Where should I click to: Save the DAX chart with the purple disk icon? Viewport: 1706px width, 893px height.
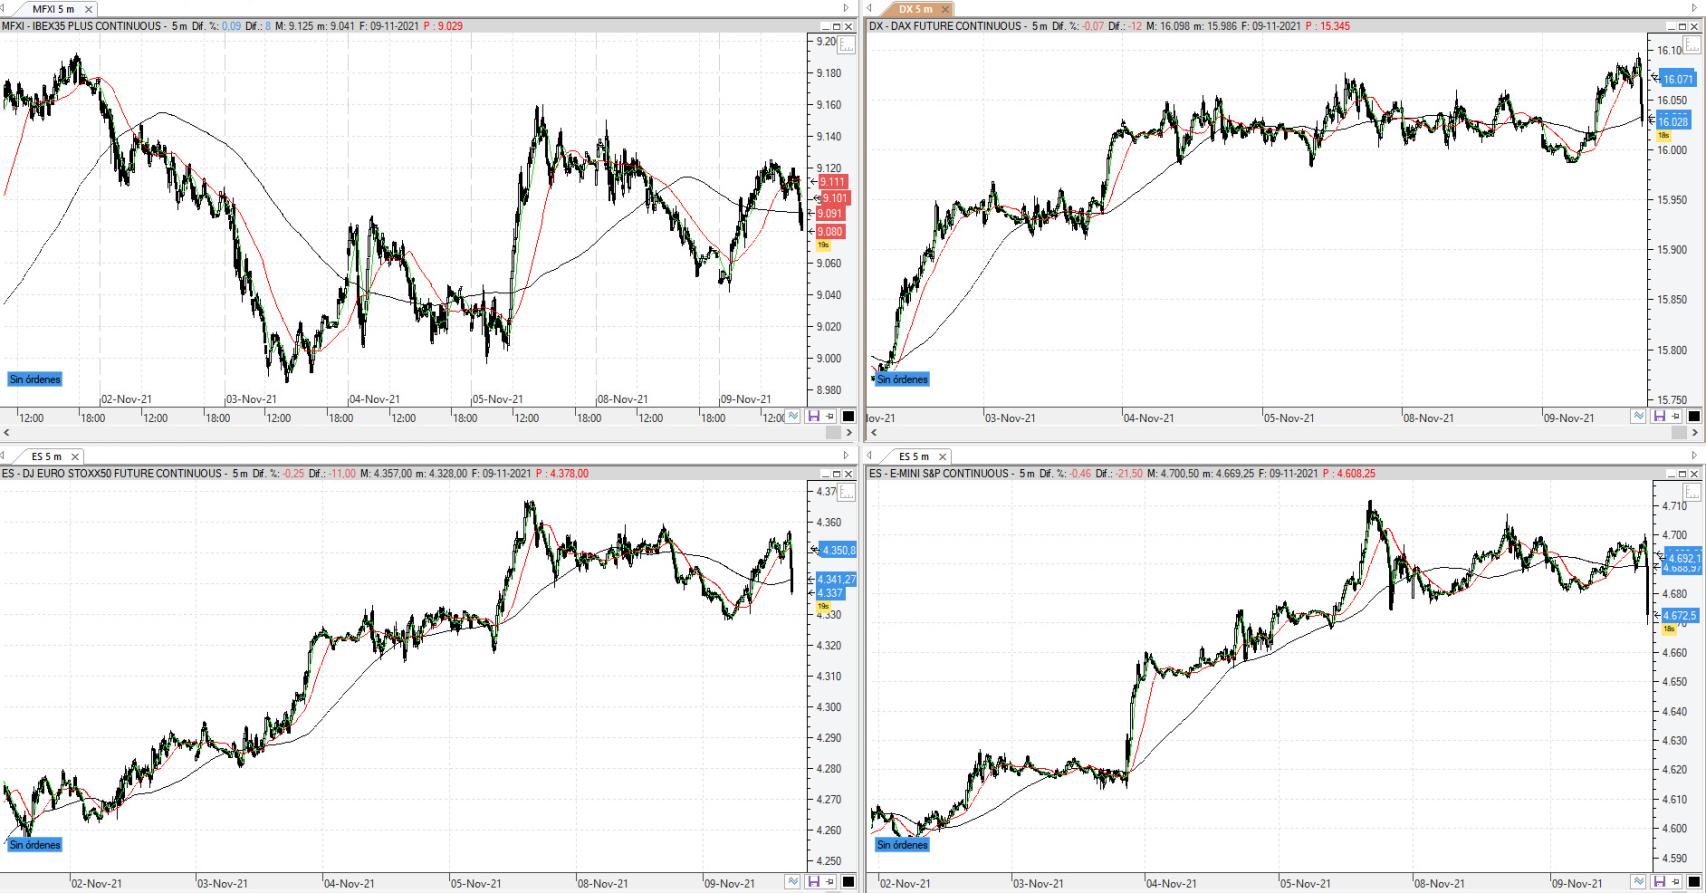coord(1659,416)
